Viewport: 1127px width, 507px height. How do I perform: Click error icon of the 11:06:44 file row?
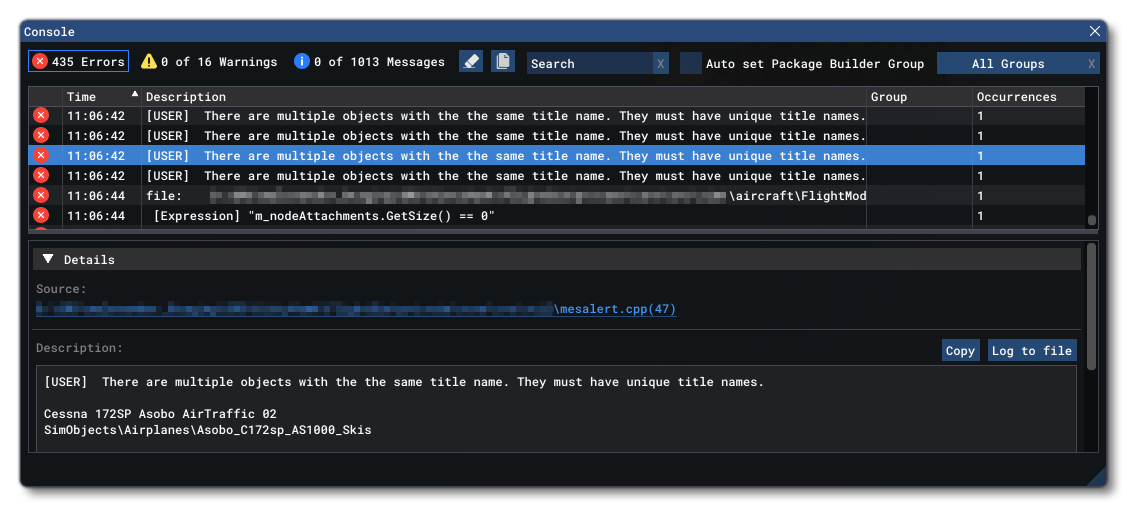(x=41, y=195)
